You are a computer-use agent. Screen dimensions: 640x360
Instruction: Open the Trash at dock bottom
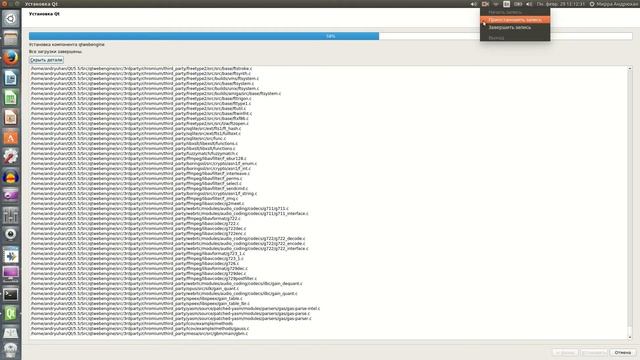pos(11,351)
